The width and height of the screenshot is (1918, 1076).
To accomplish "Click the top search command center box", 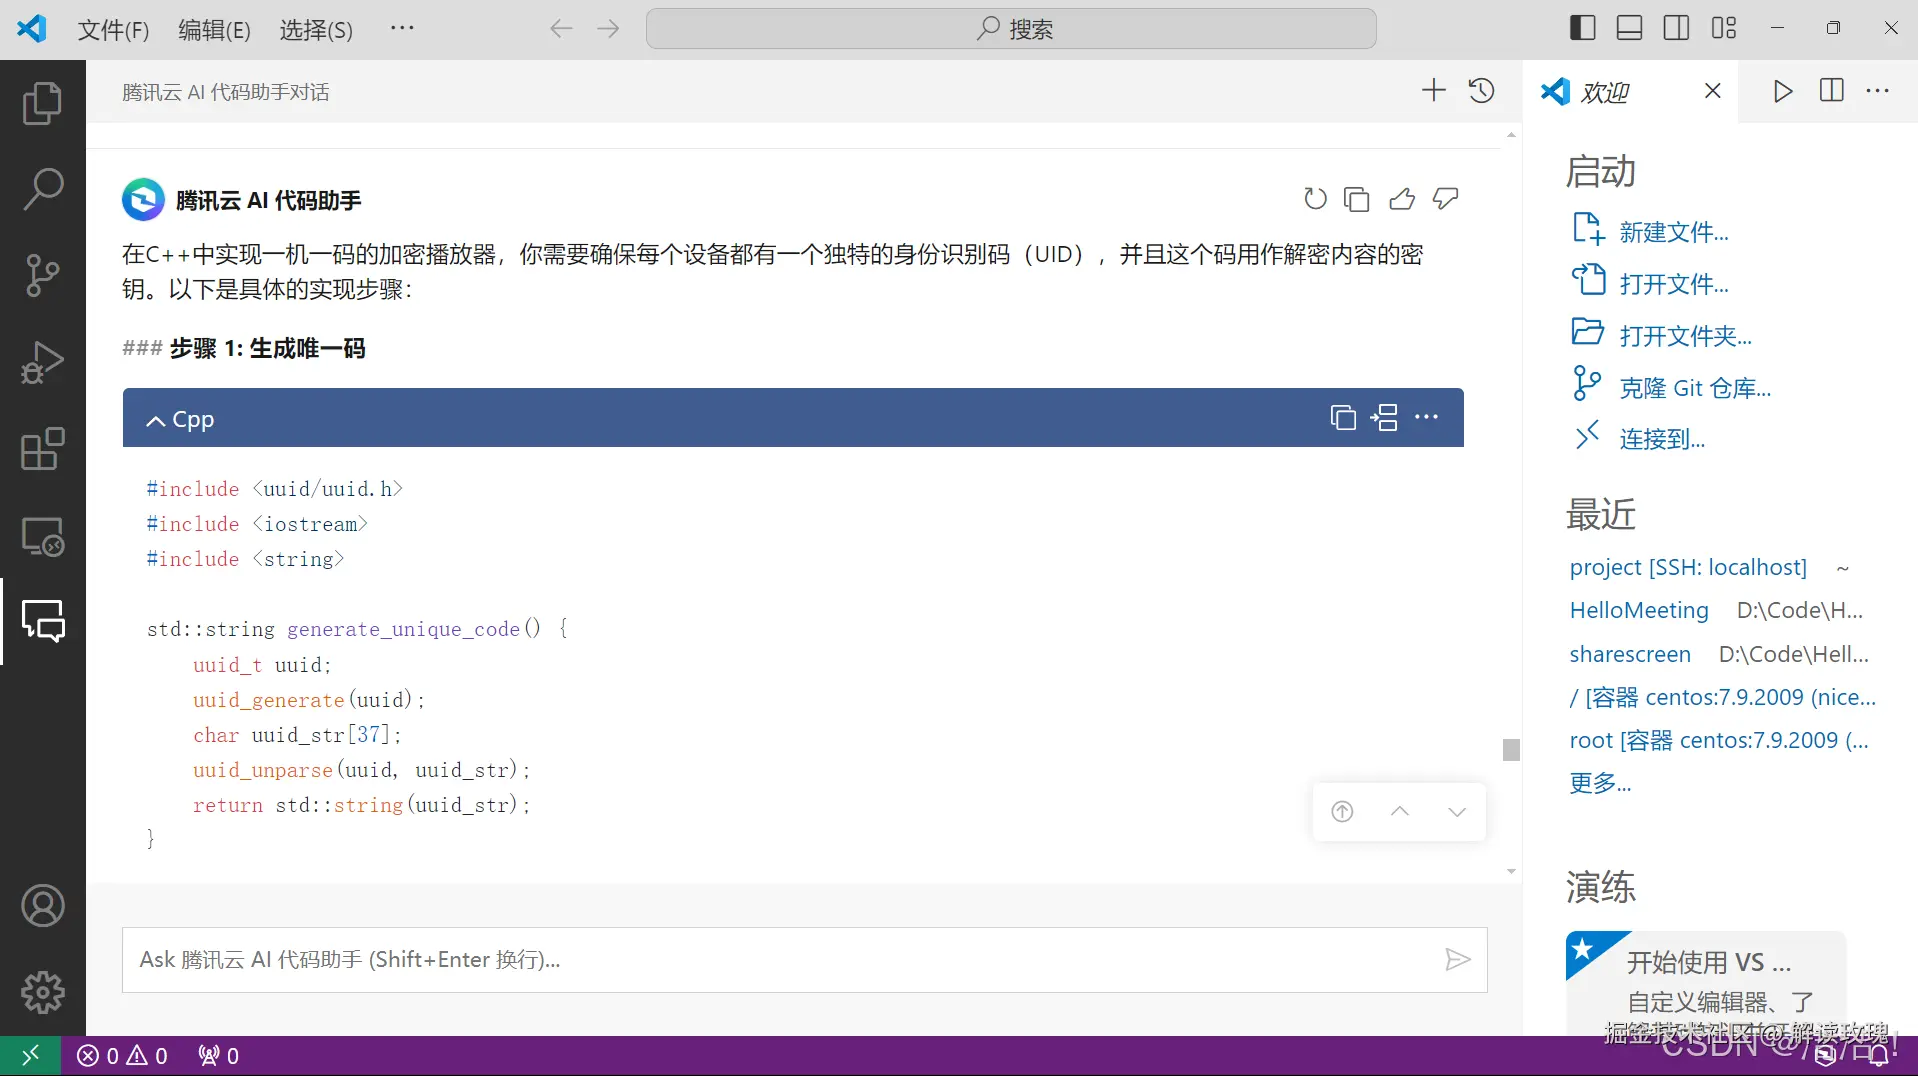I will tap(1011, 29).
